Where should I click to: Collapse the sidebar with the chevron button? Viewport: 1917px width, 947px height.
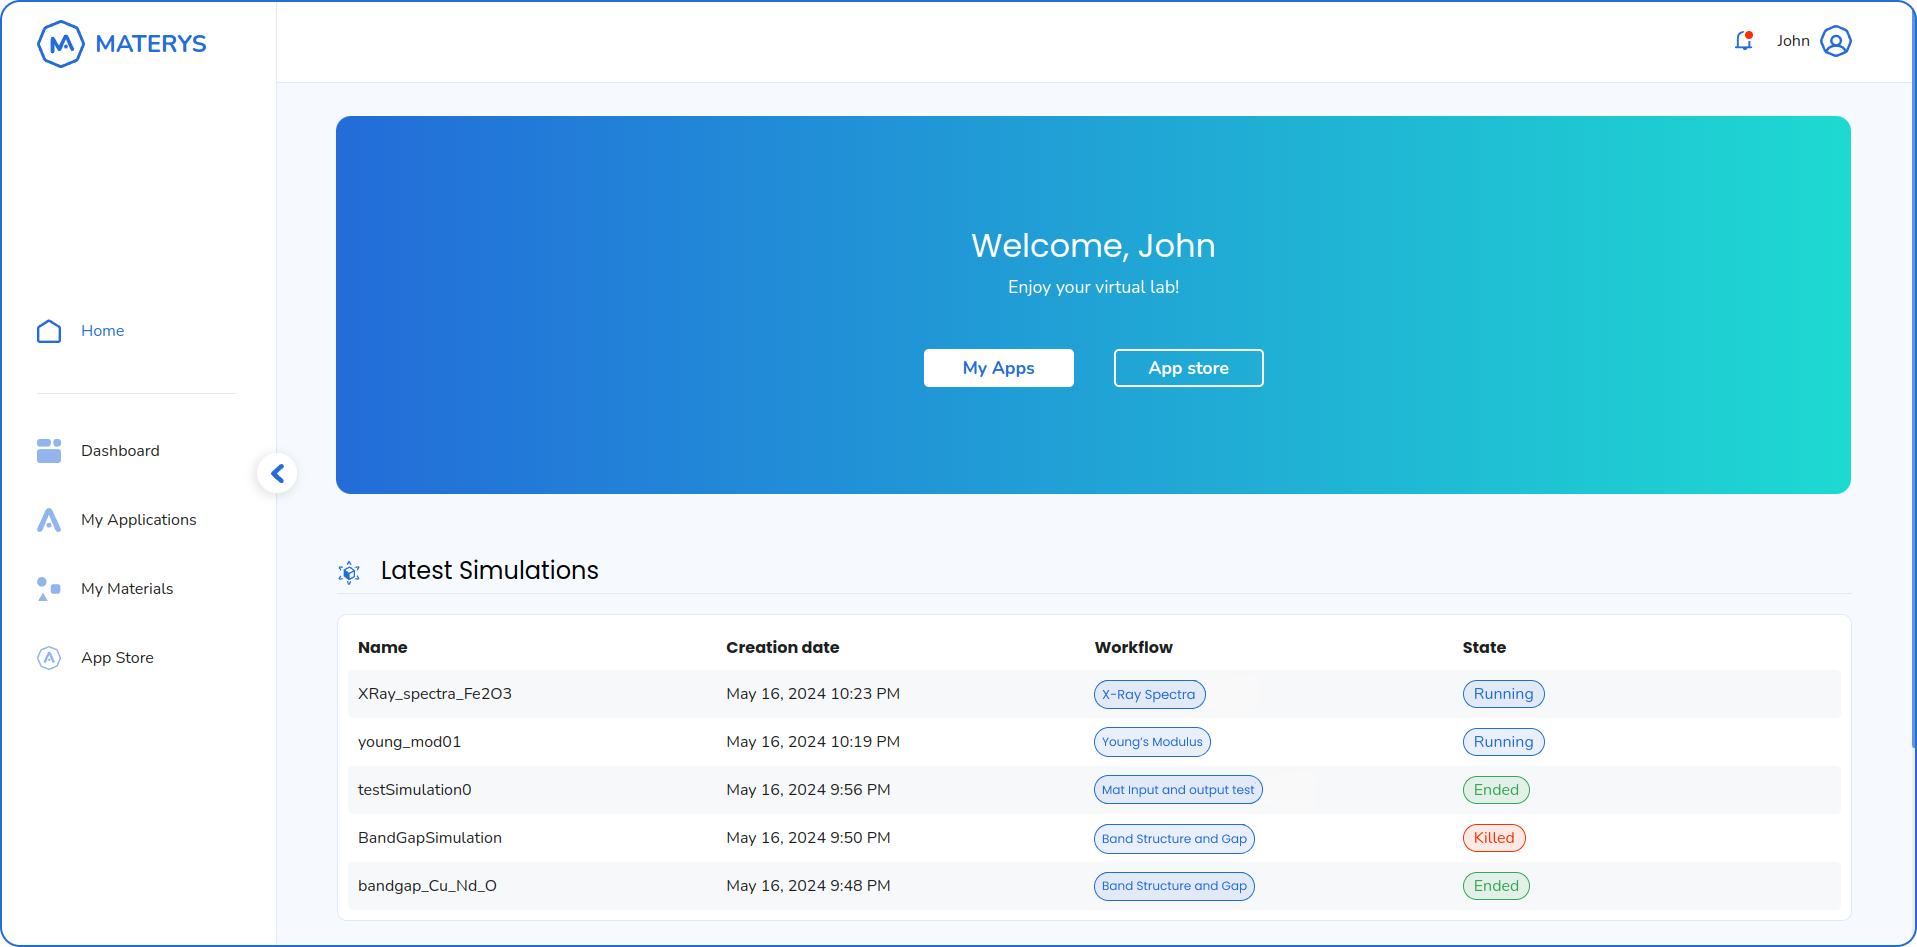(x=277, y=473)
